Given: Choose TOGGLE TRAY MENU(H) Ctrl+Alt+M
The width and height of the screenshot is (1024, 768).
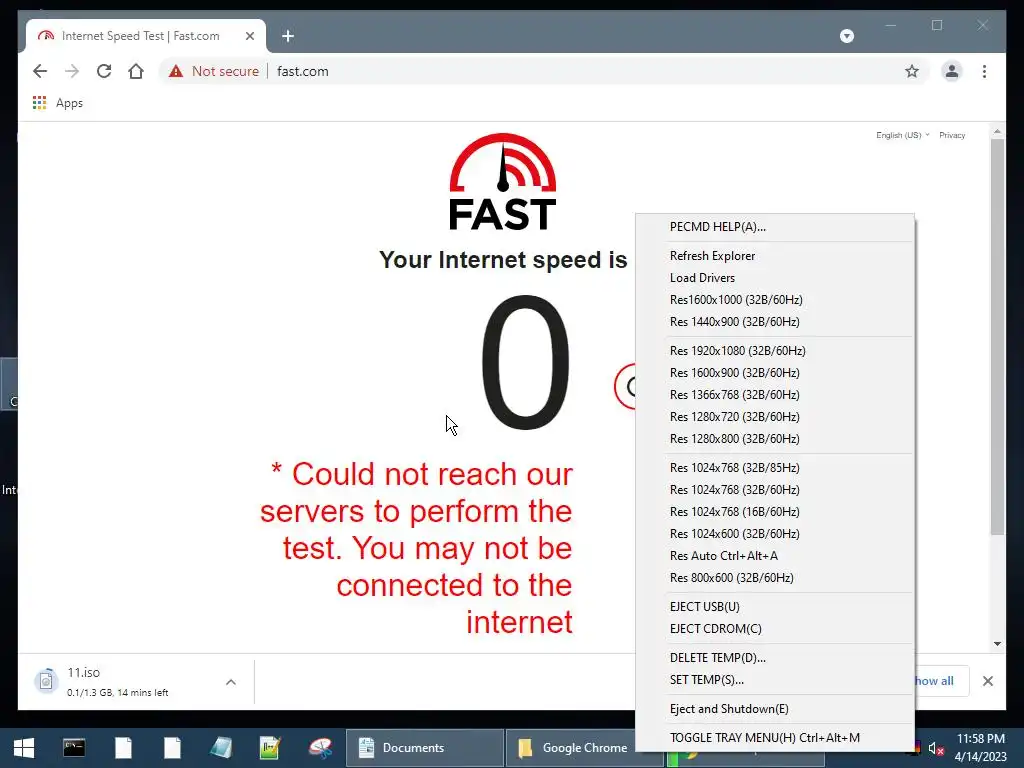Looking at the screenshot, I should tap(775, 738).
